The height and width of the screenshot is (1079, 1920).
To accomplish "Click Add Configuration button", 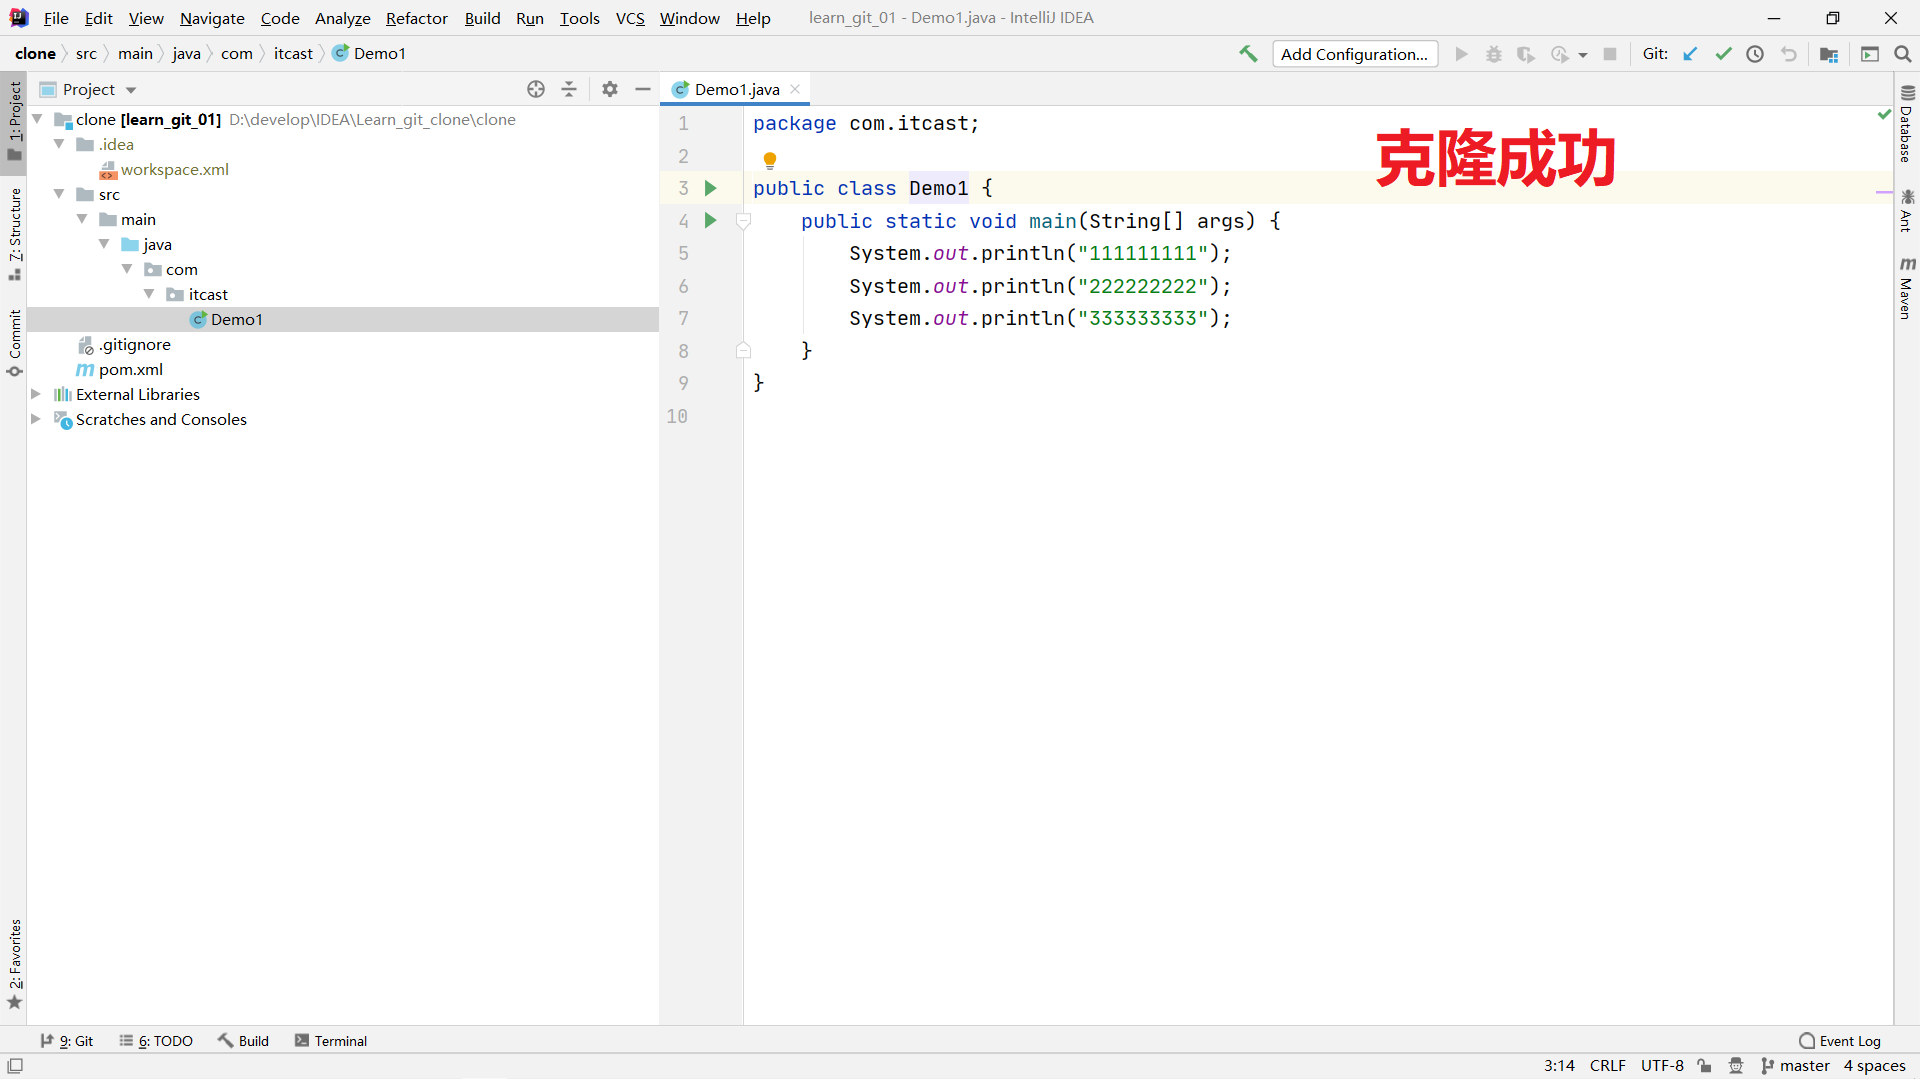I will tap(1355, 54).
